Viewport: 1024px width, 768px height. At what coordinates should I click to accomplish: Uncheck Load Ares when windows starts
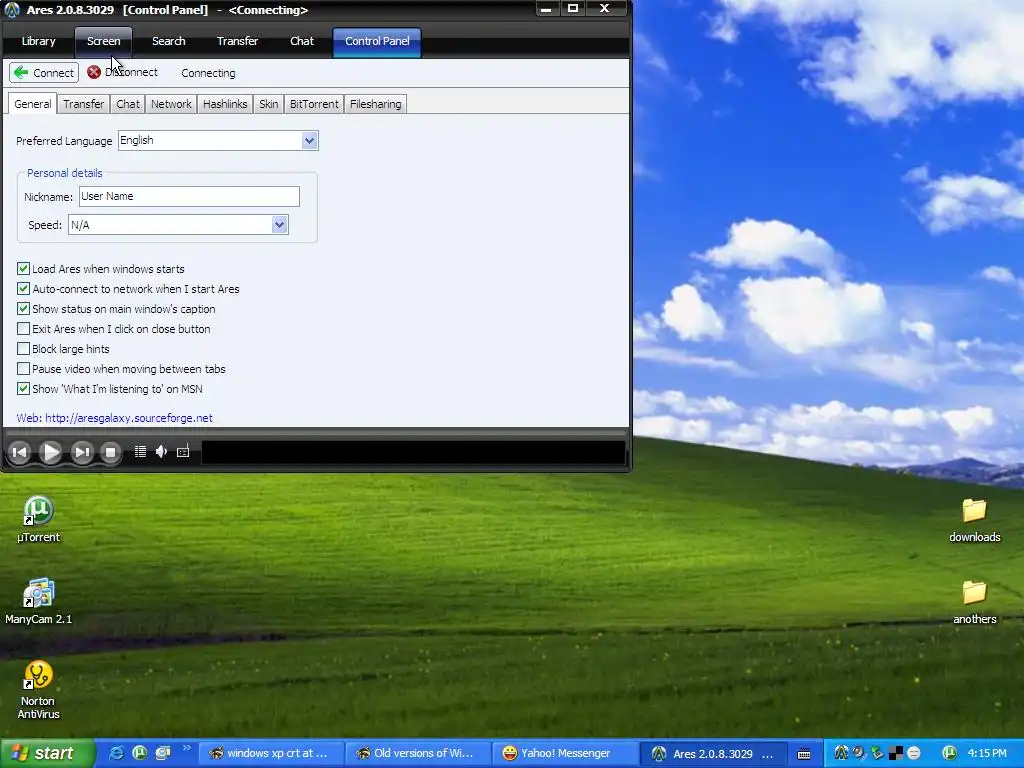[24, 268]
